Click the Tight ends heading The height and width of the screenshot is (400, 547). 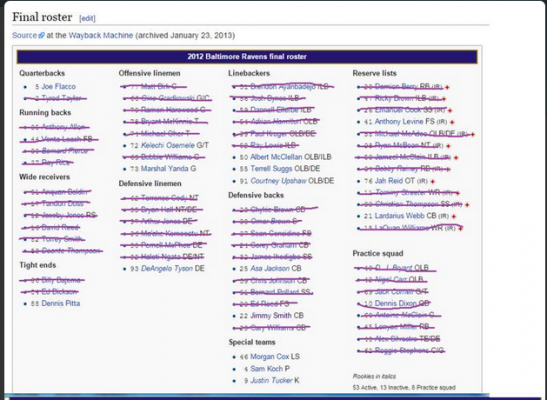tap(37, 265)
